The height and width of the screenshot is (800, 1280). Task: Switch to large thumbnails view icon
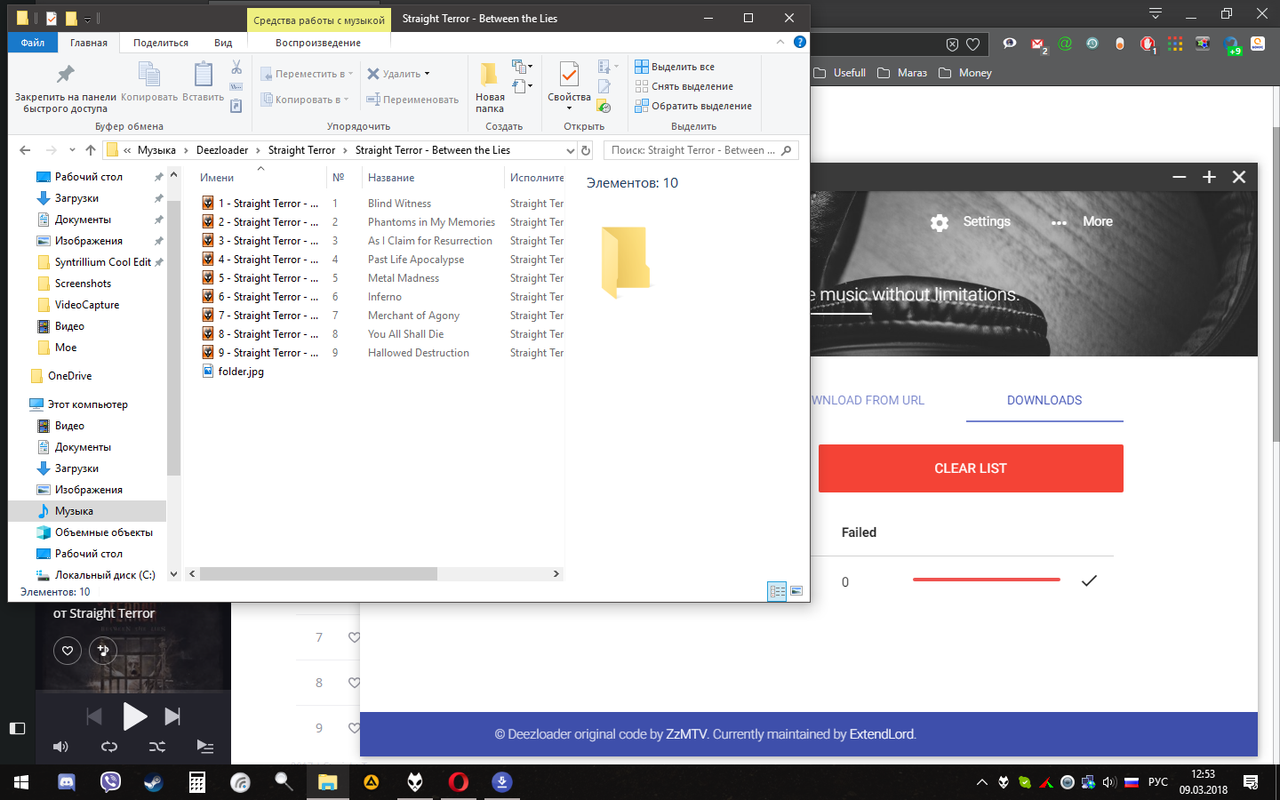(797, 591)
